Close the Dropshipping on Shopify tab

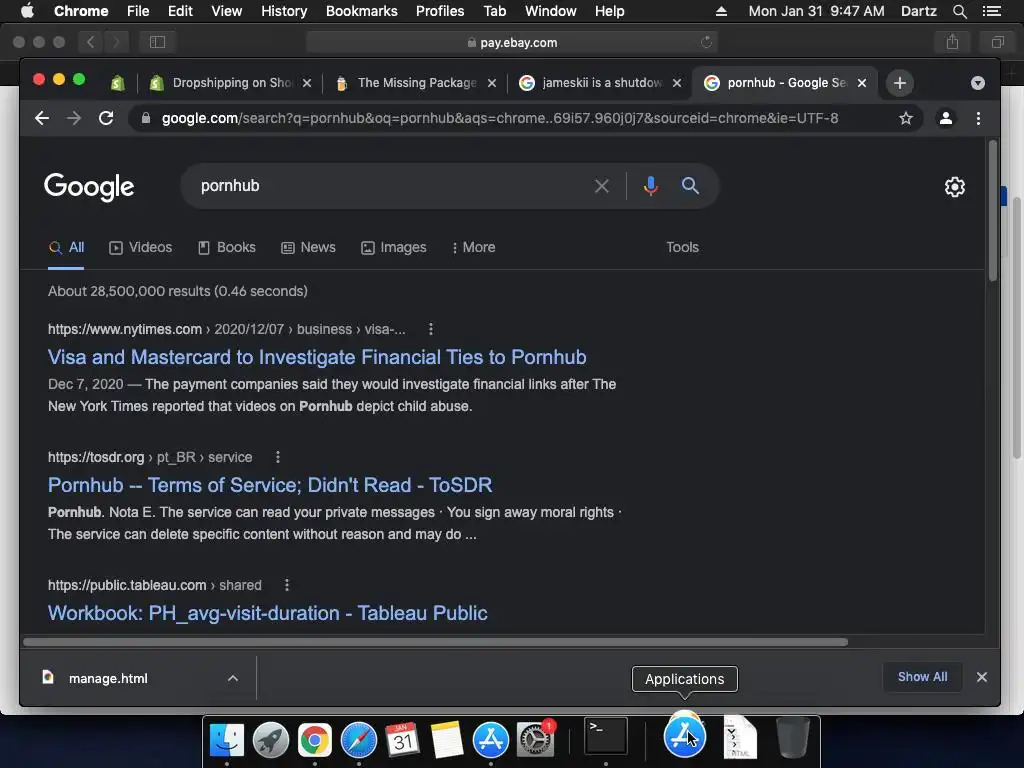click(x=307, y=83)
